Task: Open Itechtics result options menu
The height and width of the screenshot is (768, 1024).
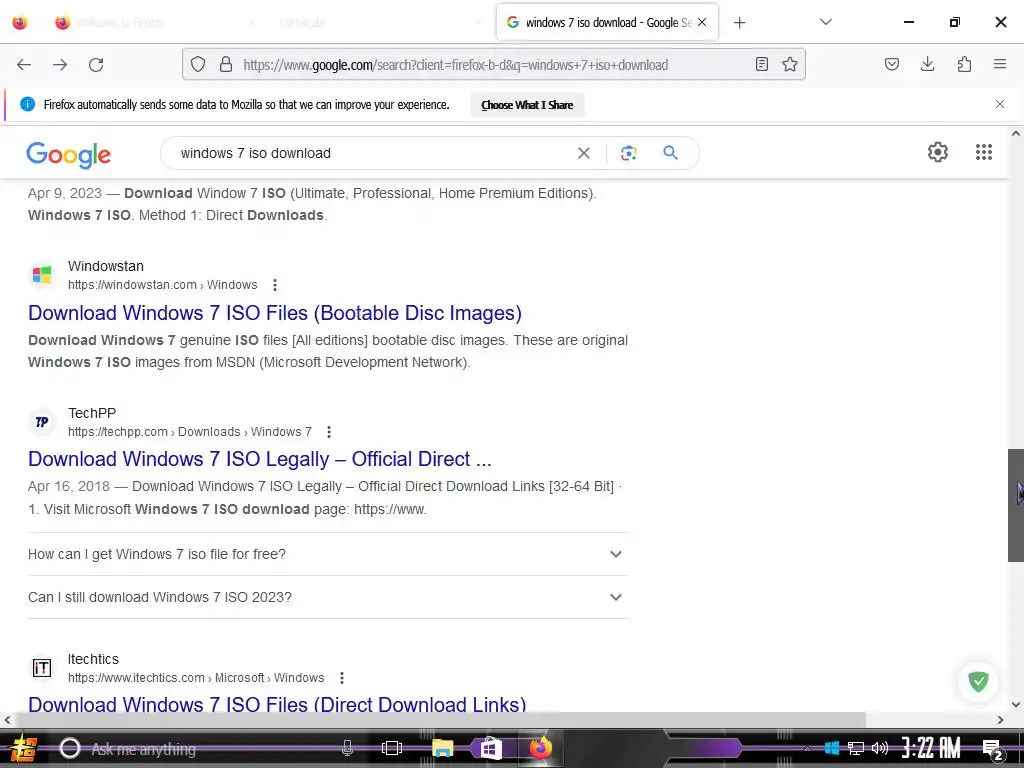Action: click(342, 679)
